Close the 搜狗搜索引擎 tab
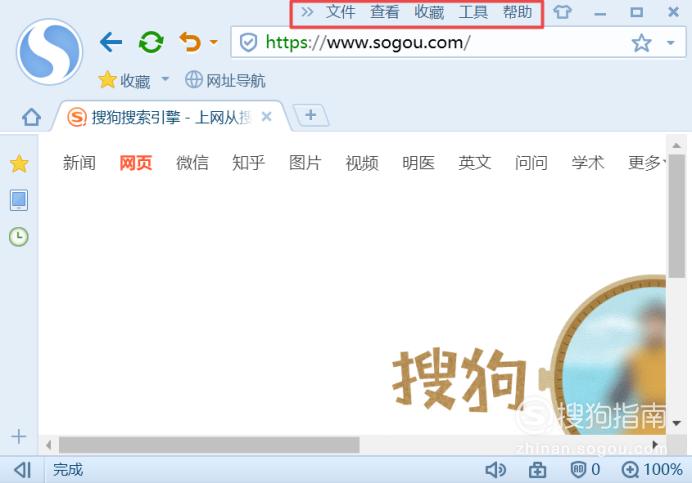 coord(267,117)
